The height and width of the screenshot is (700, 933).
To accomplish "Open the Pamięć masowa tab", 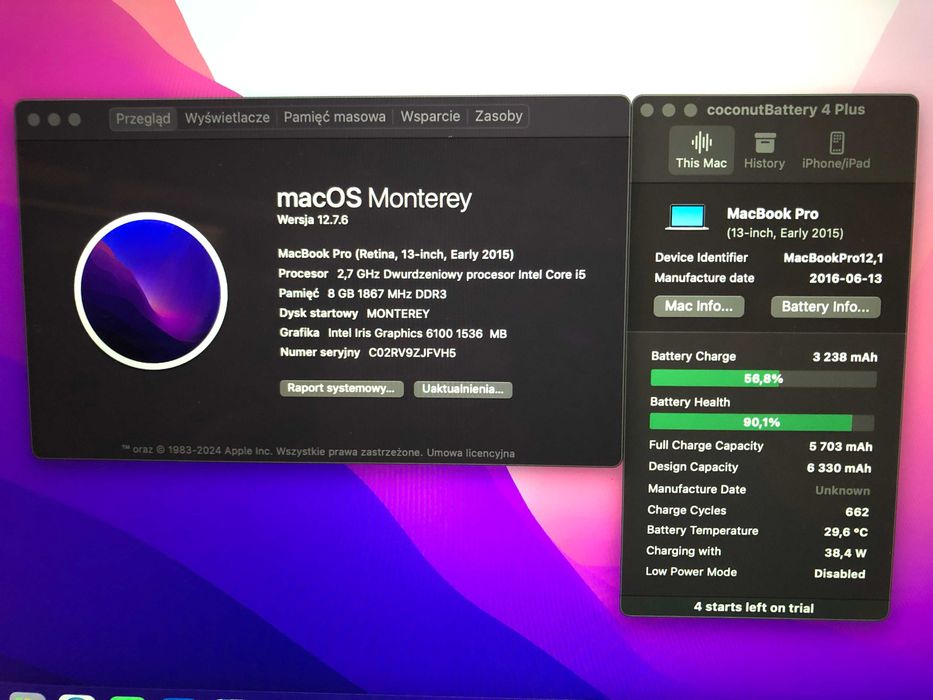I will (334, 117).
